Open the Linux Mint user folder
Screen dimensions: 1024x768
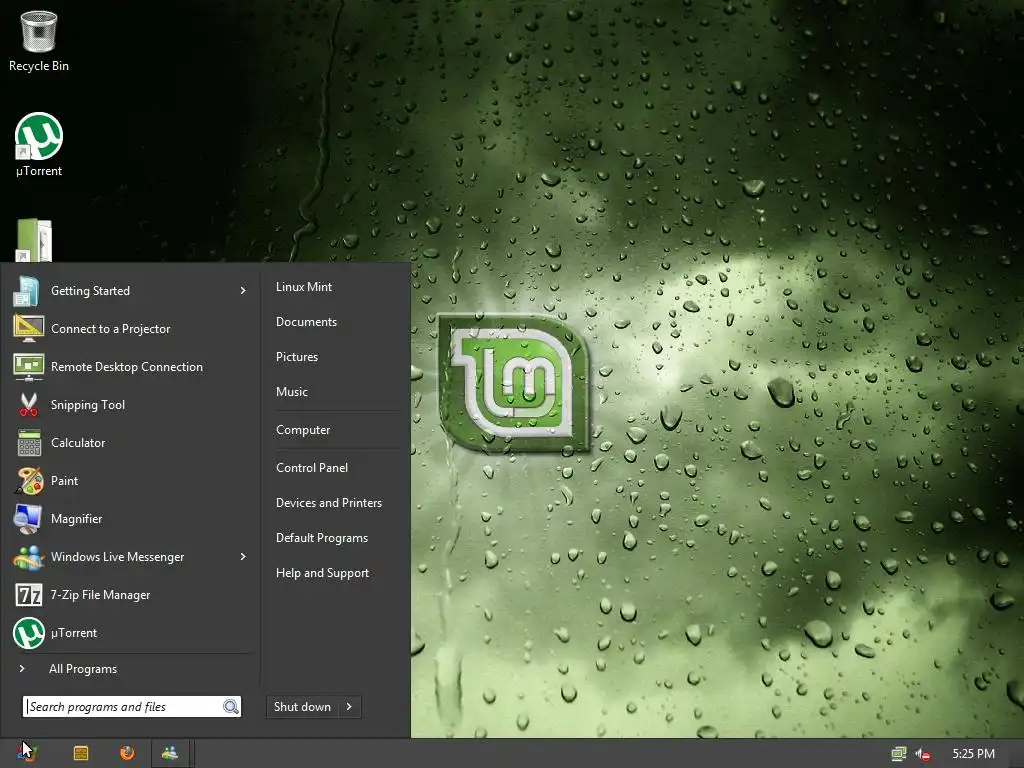click(304, 287)
